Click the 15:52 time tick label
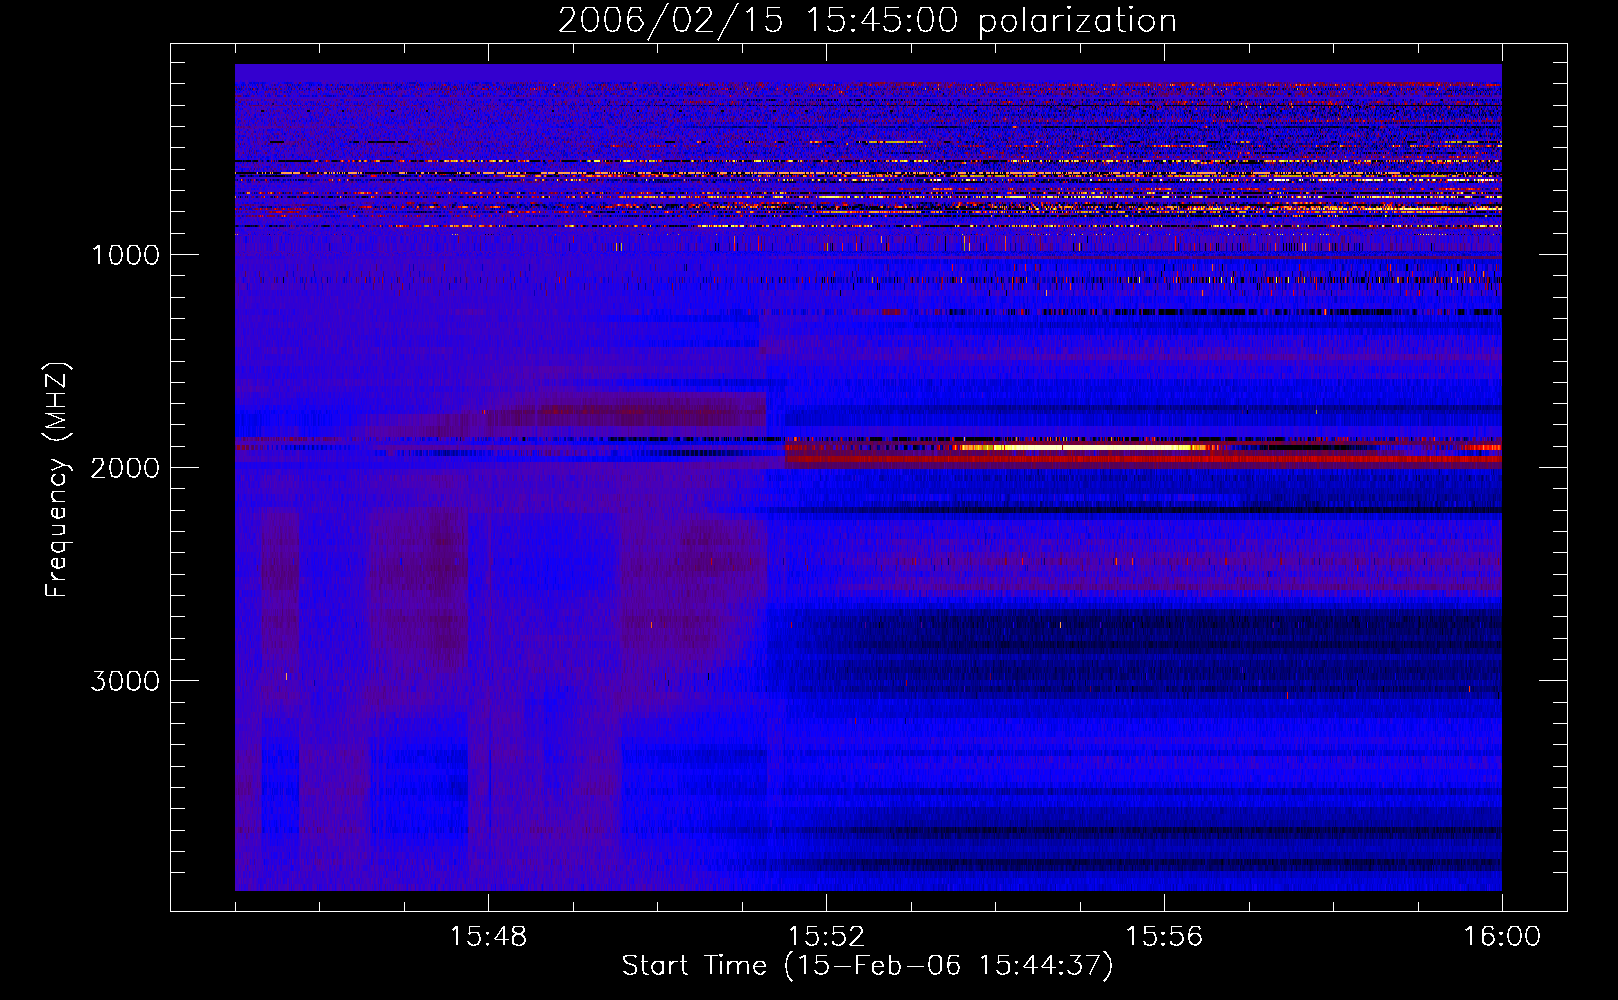Screen dimensions: 1618x1000 click(826, 937)
